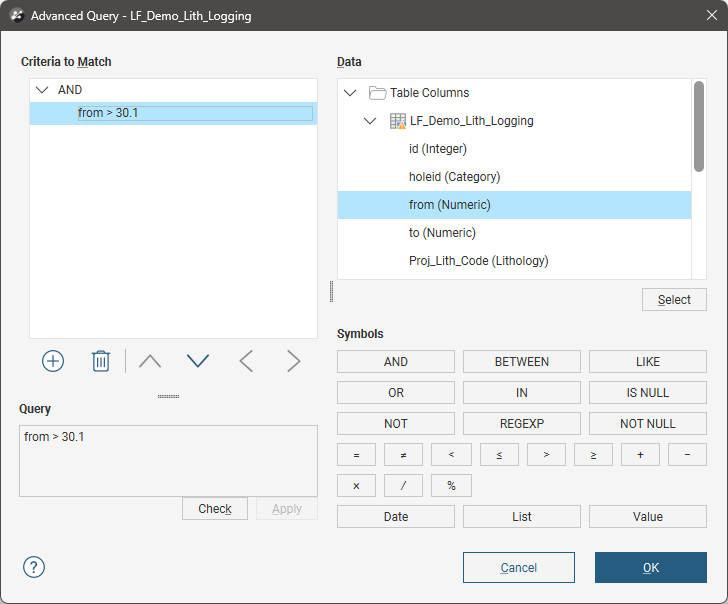Image resolution: width=728 pixels, height=604 pixels.
Task: Click the Check query button
Action: (x=215, y=509)
